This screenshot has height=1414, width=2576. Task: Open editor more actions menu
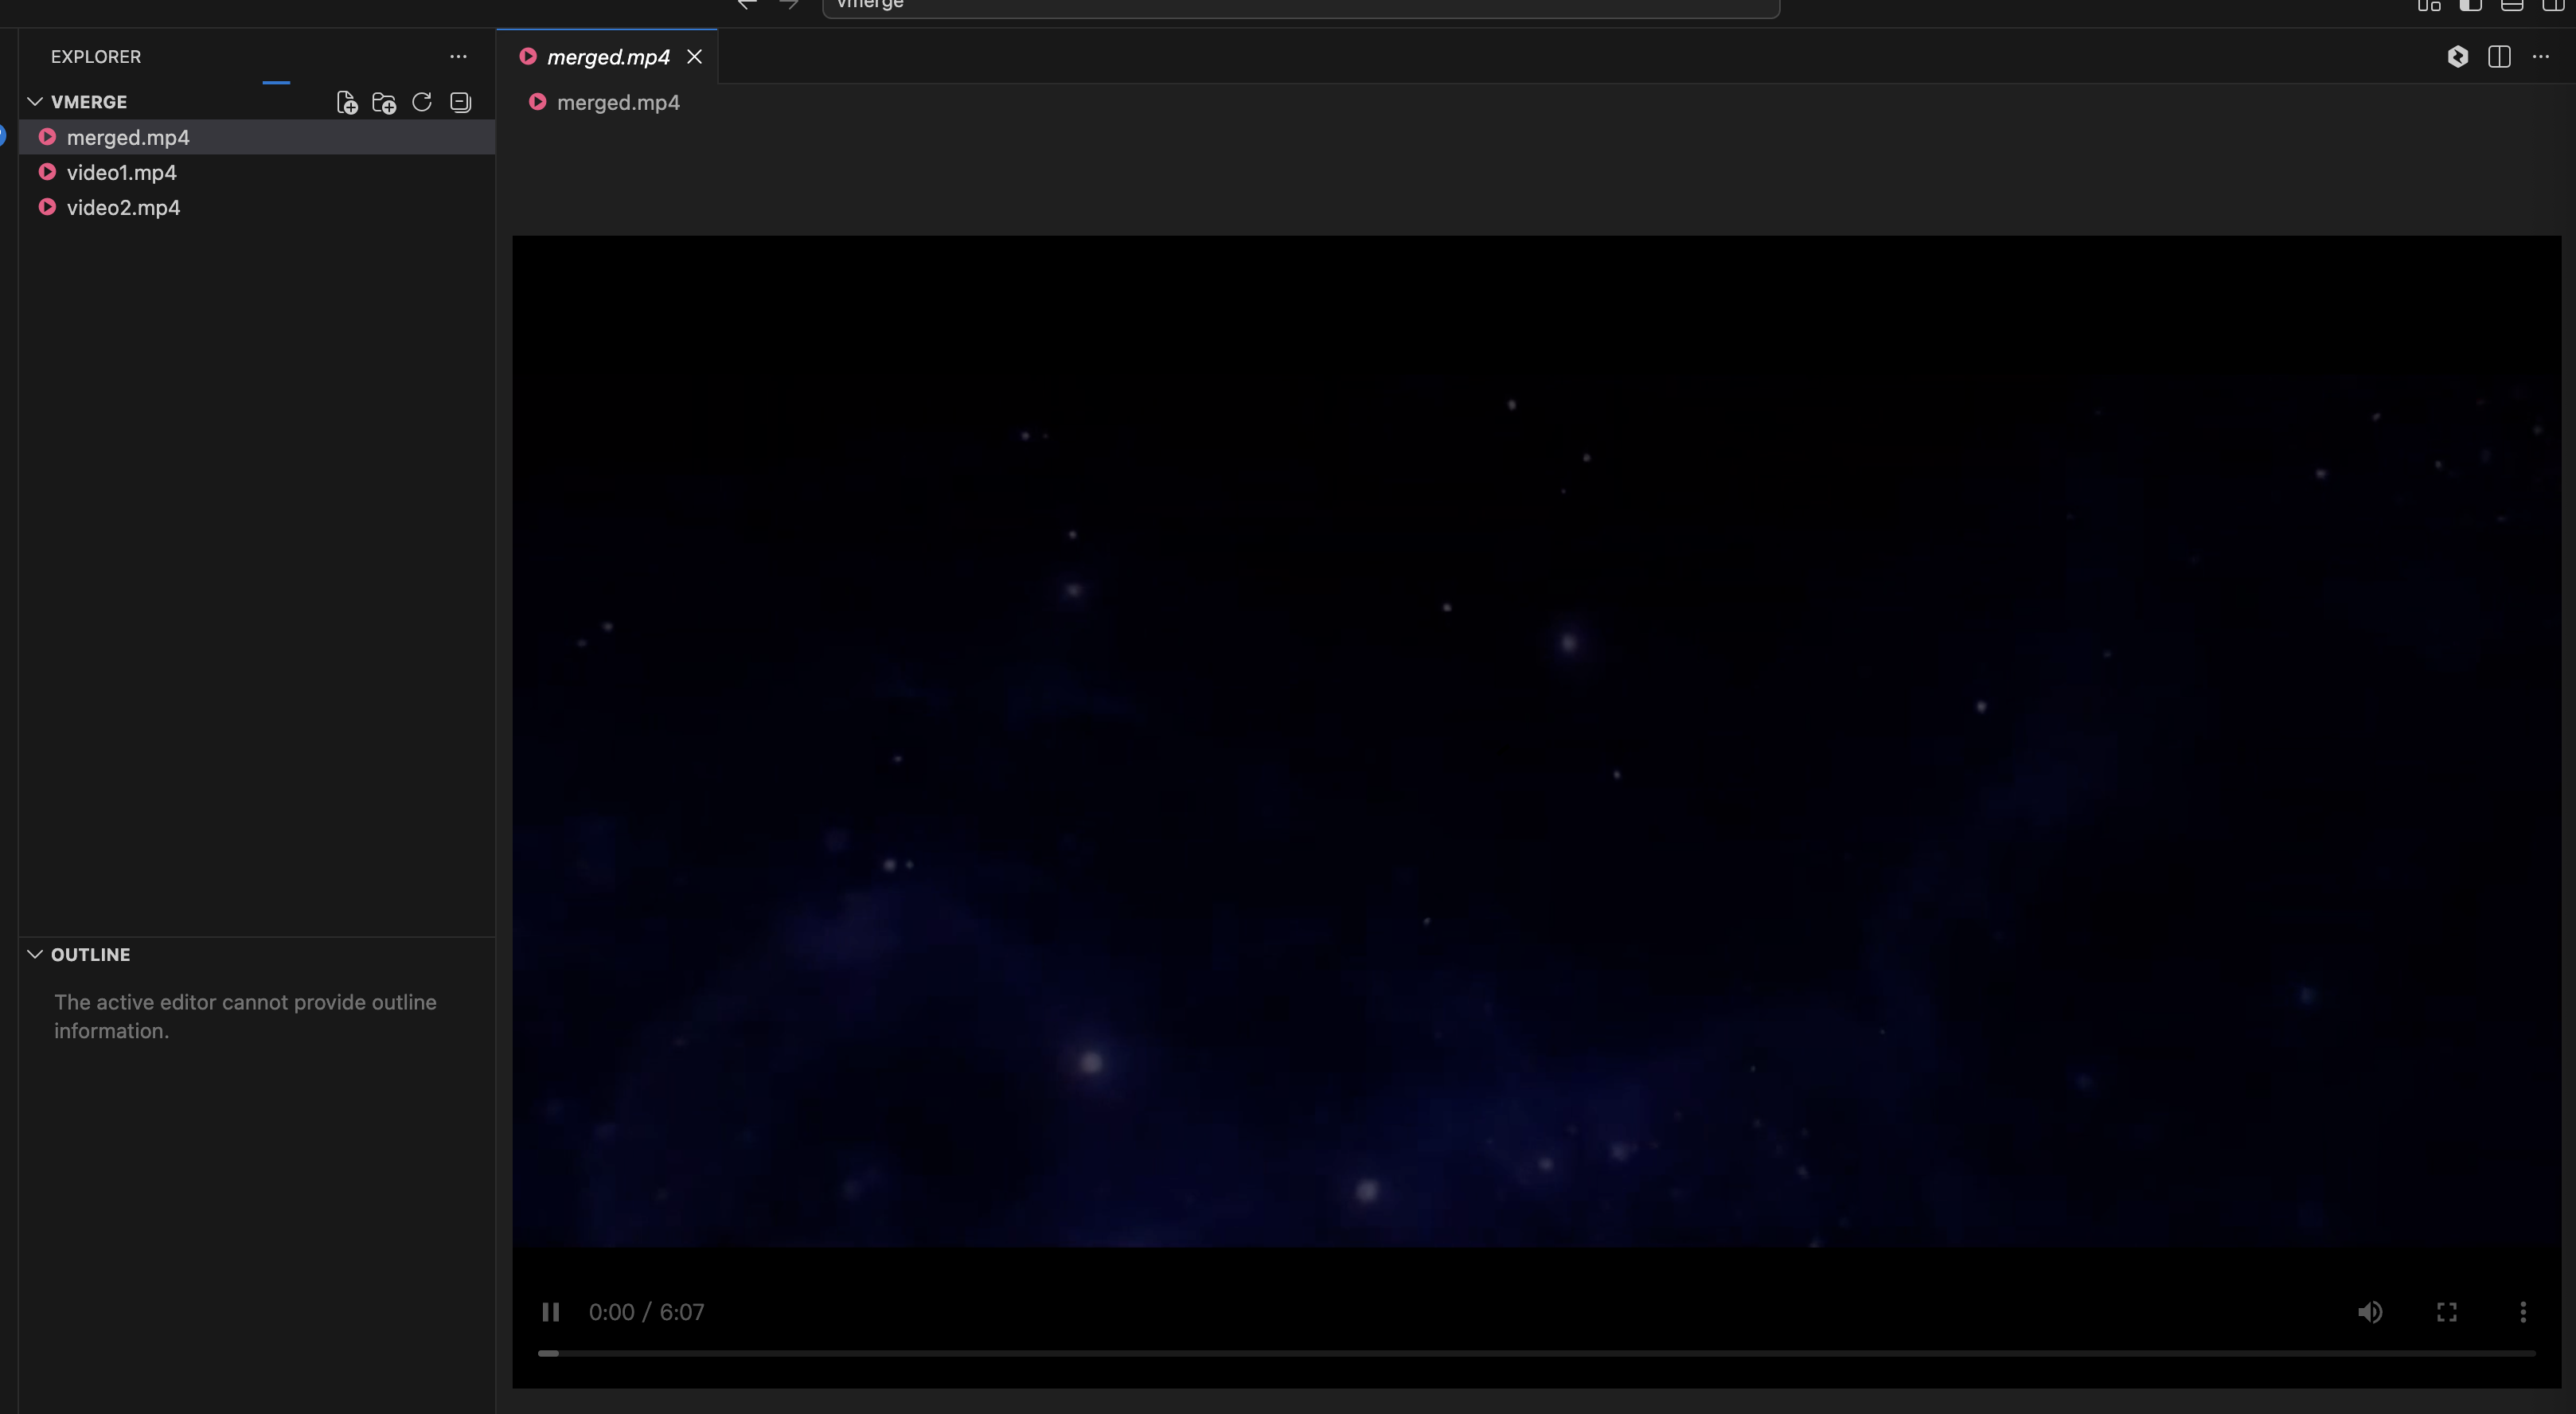[x=2540, y=56]
